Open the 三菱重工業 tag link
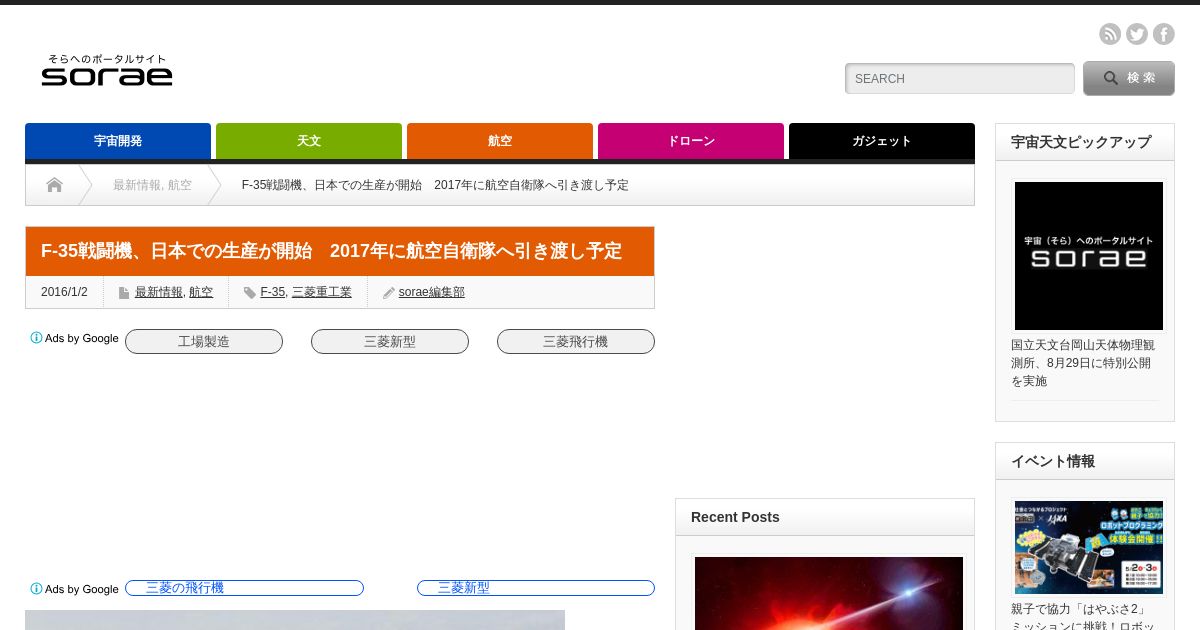Screen dimensions: 1200x630 322,292
